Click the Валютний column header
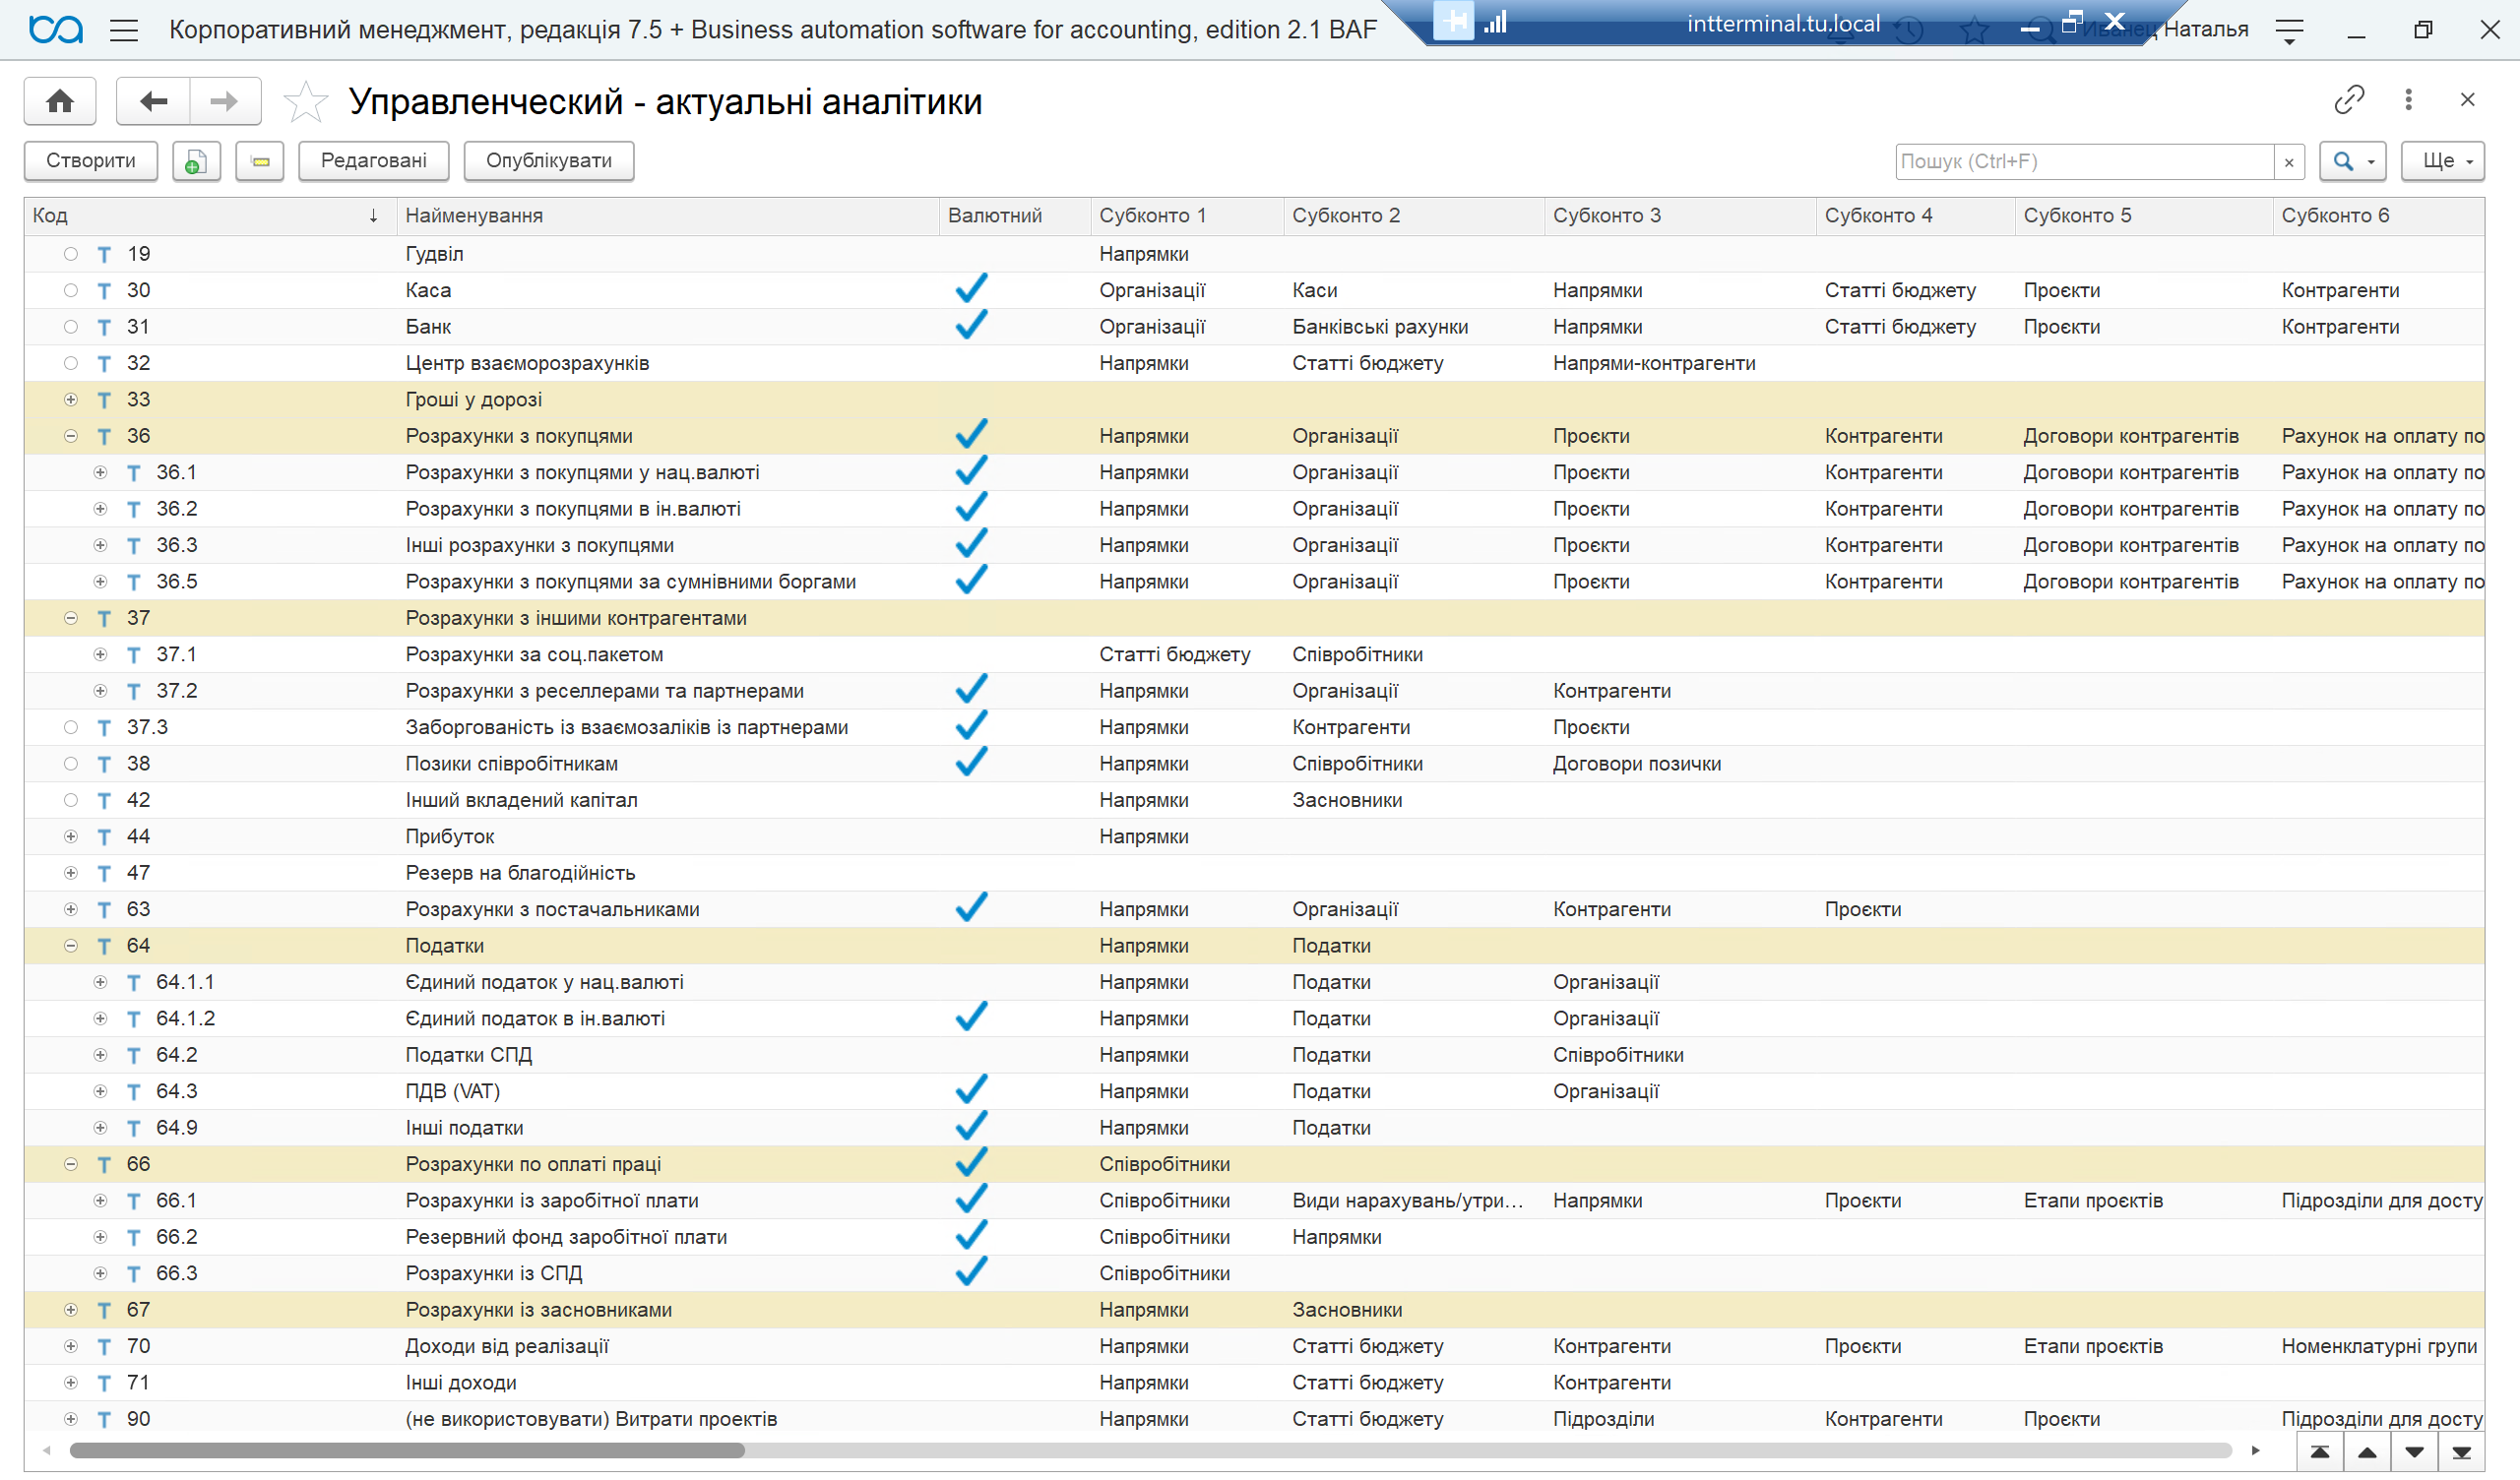The width and height of the screenshot is (2520, 1480). pos(1014,216)
